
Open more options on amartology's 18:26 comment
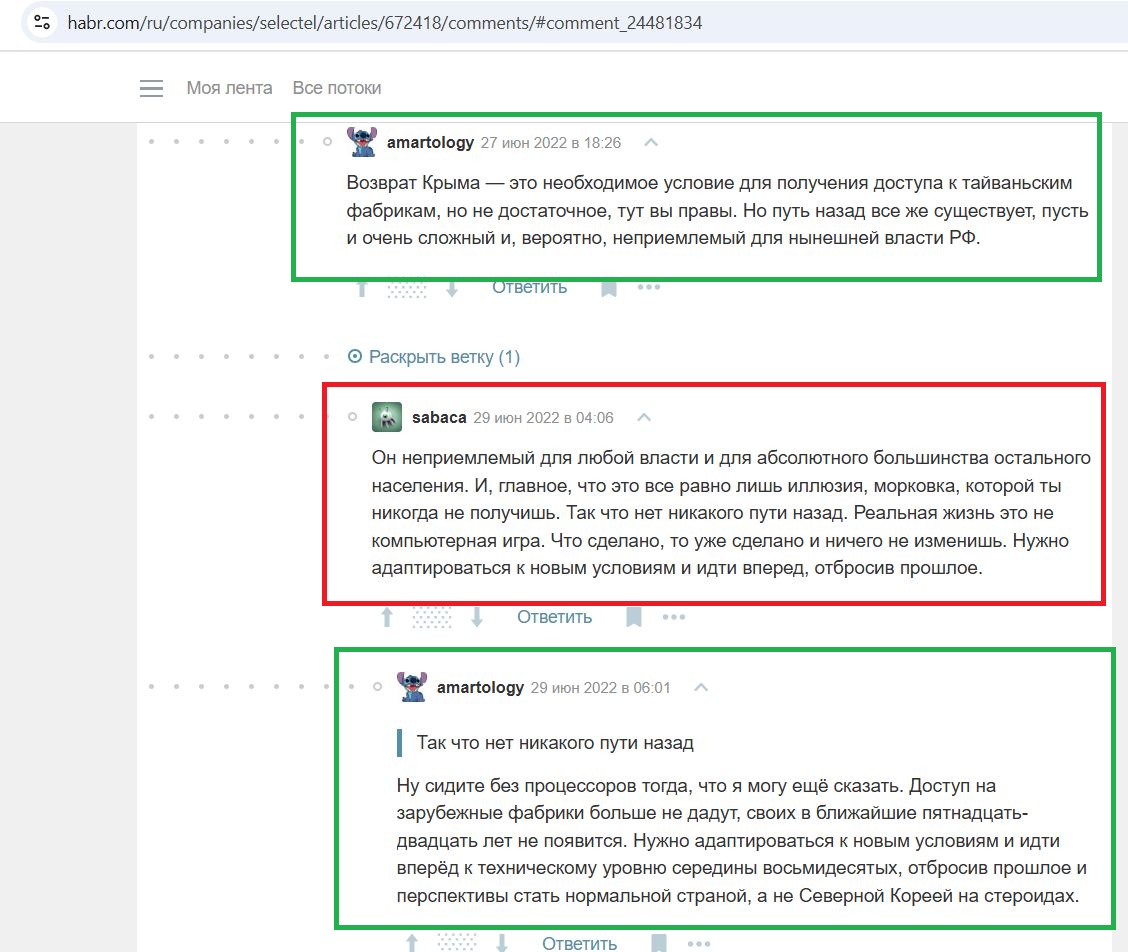(x=649, y=287)
